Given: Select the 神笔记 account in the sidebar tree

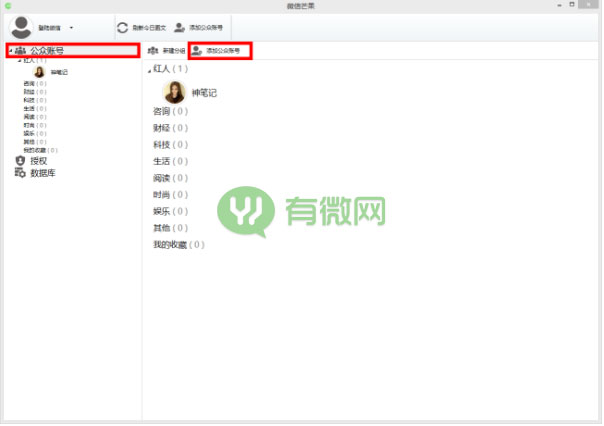Looking at the screenshot, I should 59,72.
